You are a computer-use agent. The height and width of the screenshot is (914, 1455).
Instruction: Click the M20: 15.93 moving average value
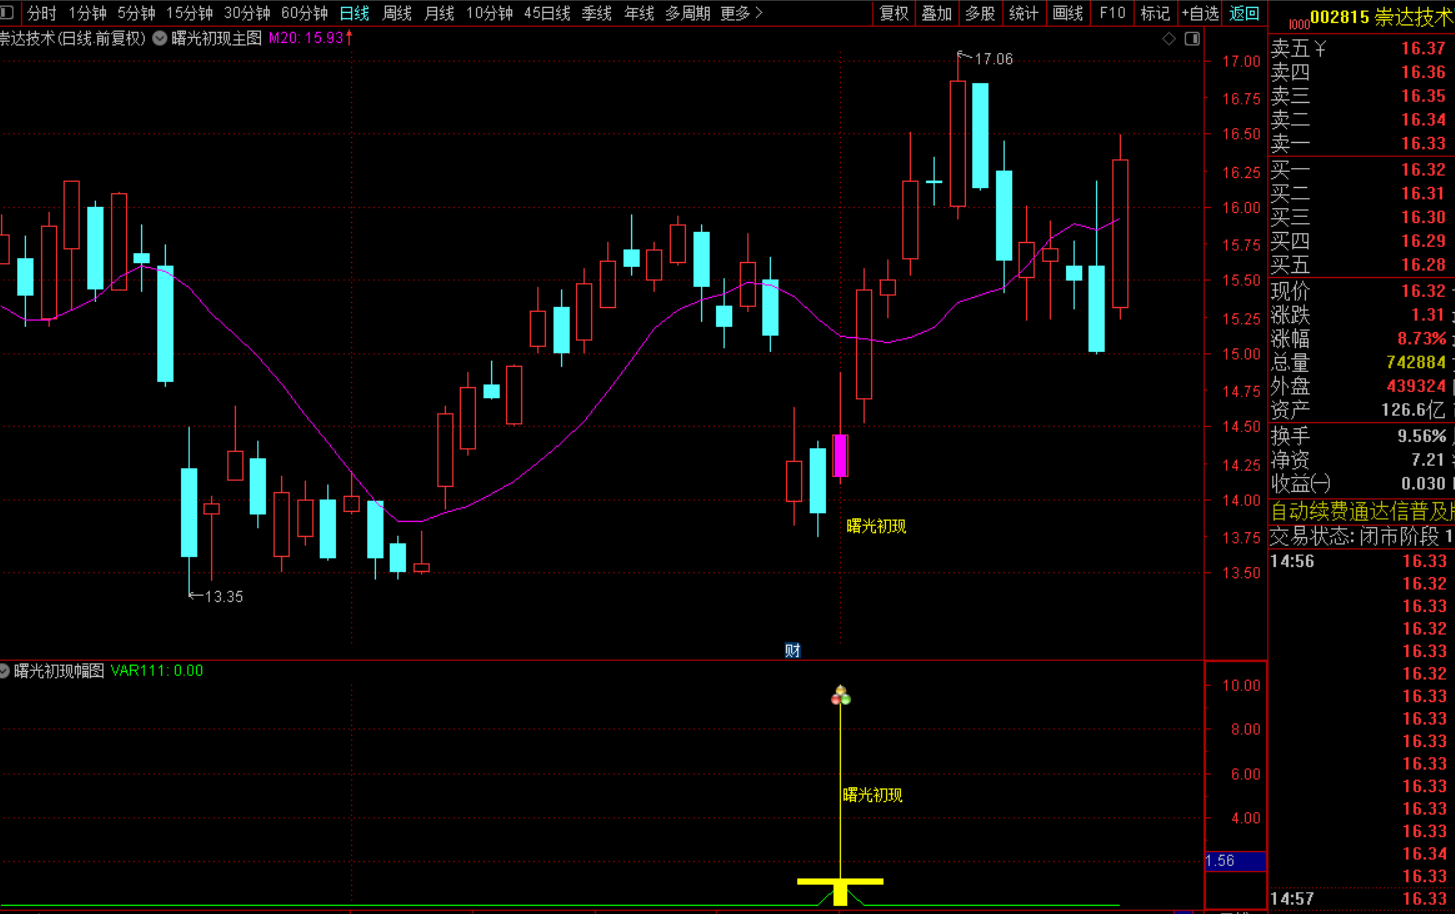pyautogui.click(x=306, y=38)
